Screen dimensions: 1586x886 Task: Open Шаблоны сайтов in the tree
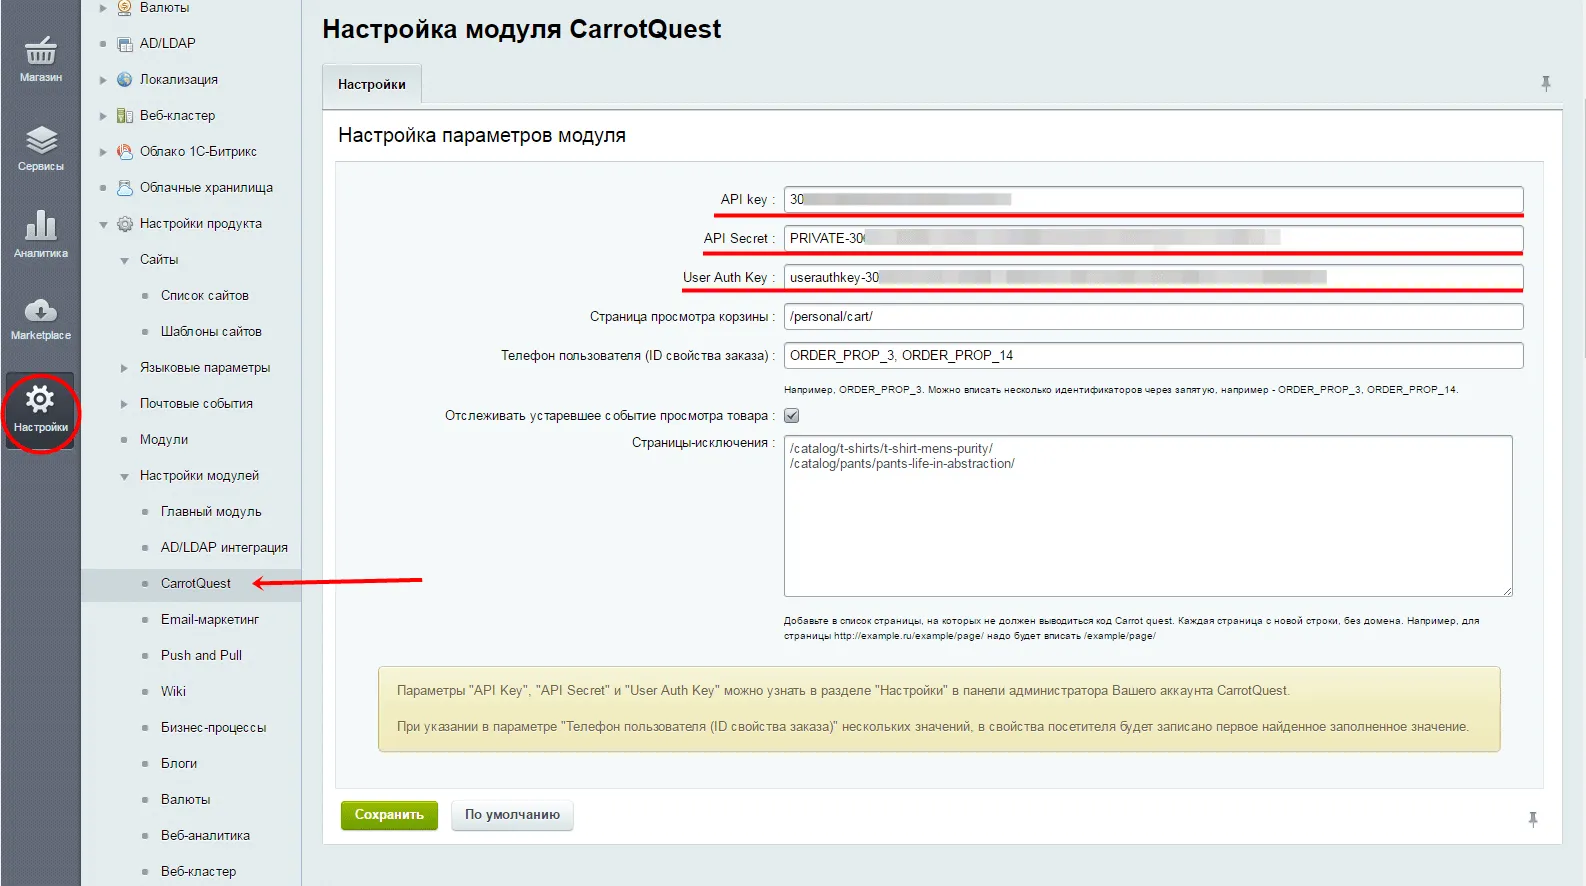pos(211,331)
